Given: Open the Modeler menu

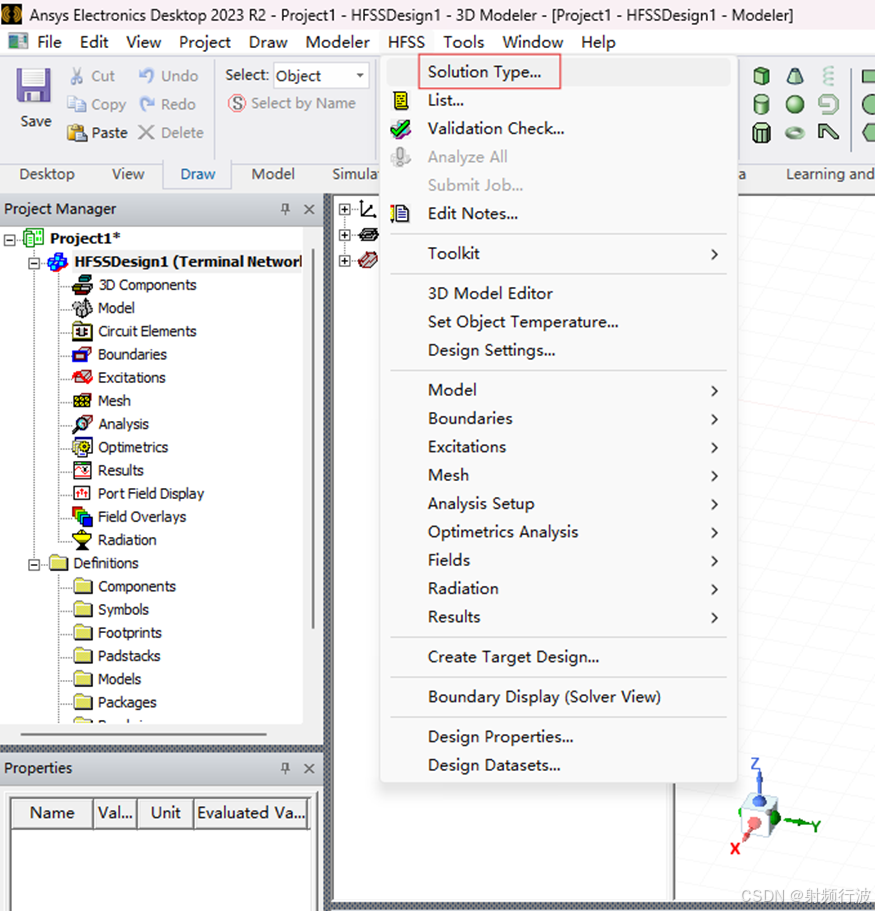Looking at the screenshot, I should click(x=338, y=42).
